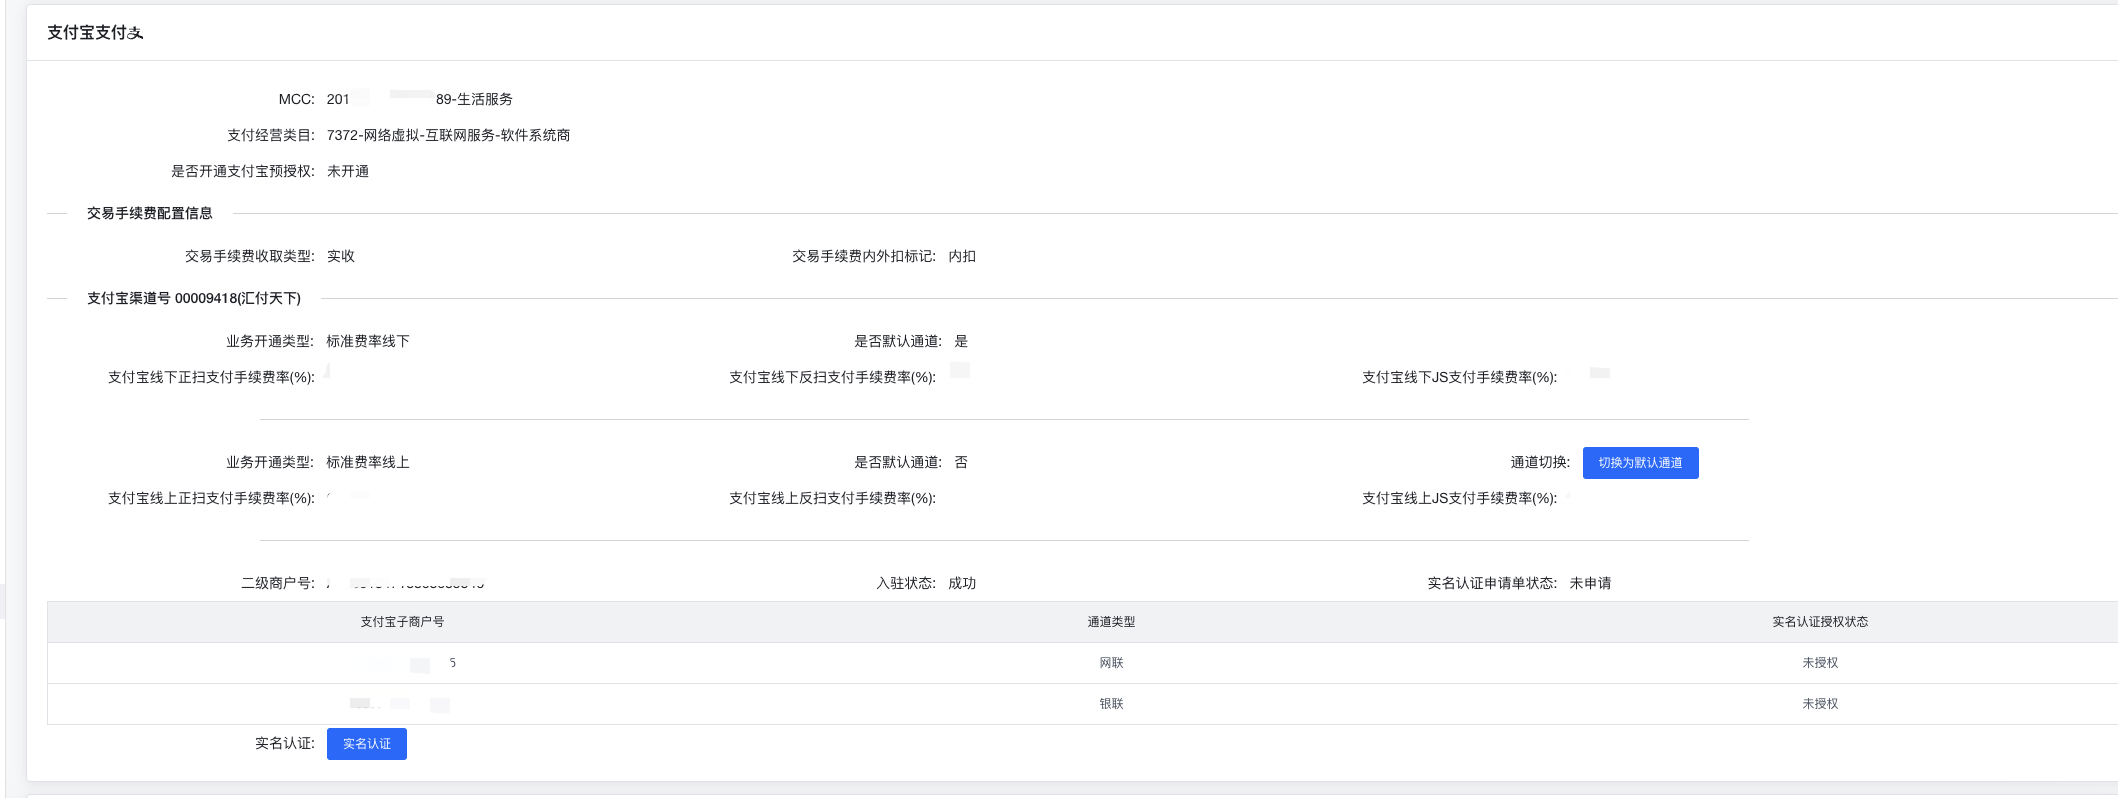Image resolution: width=2118 pixels, height=798 pixels.
Task: Select the 网联 channel type cell
Action: 1111,663
